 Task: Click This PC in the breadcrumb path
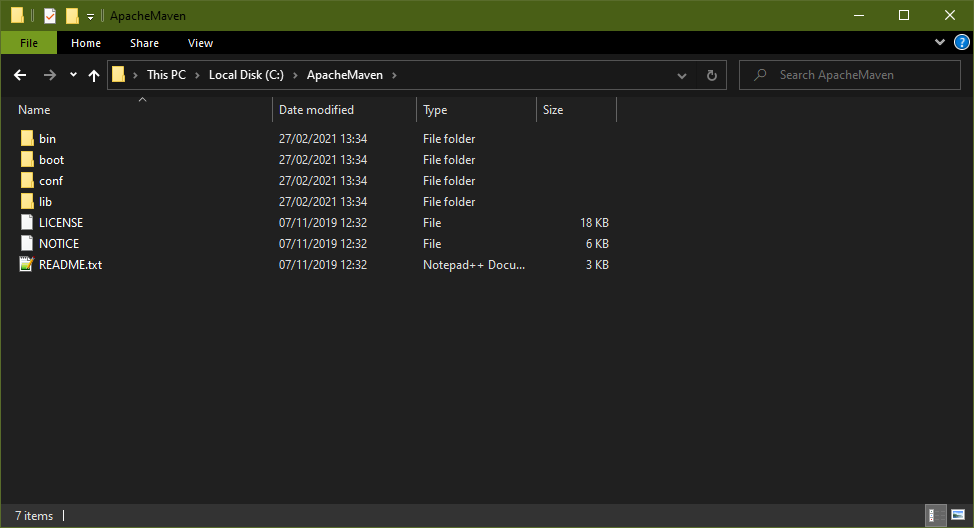(x=166, y=75)
